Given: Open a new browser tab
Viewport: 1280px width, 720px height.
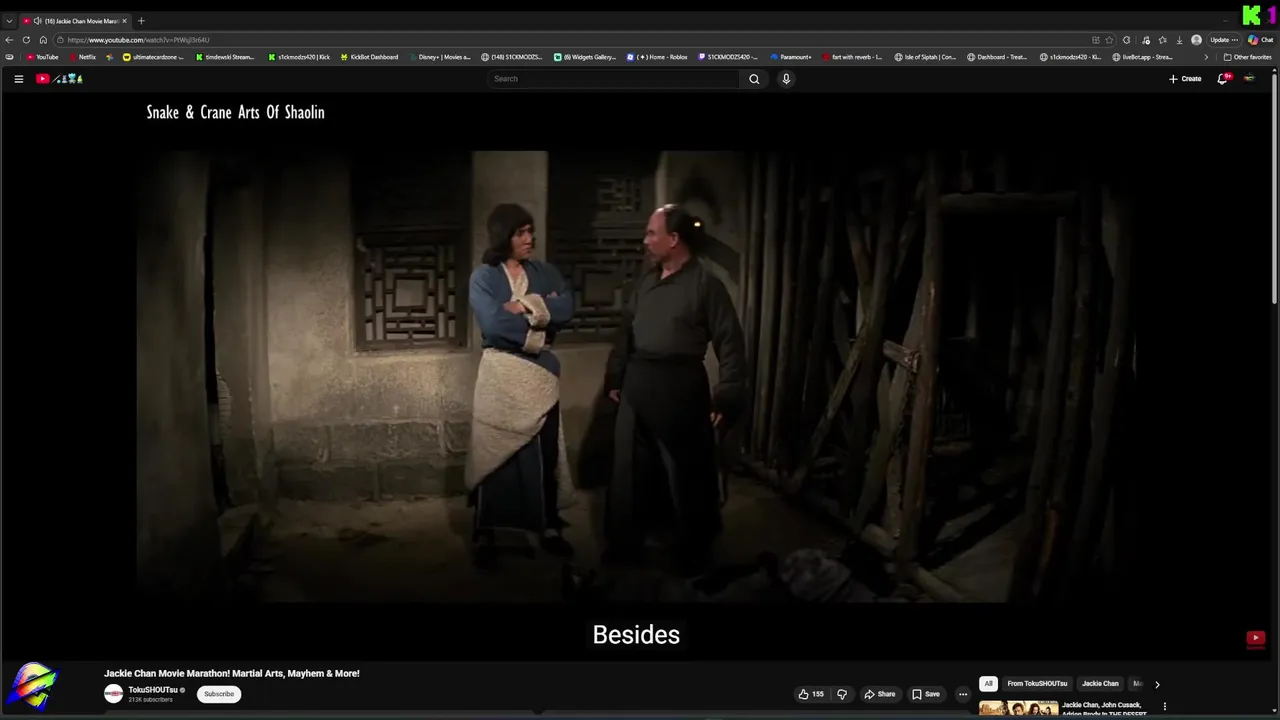Looking at the screenshot, I should click(141, 21).
